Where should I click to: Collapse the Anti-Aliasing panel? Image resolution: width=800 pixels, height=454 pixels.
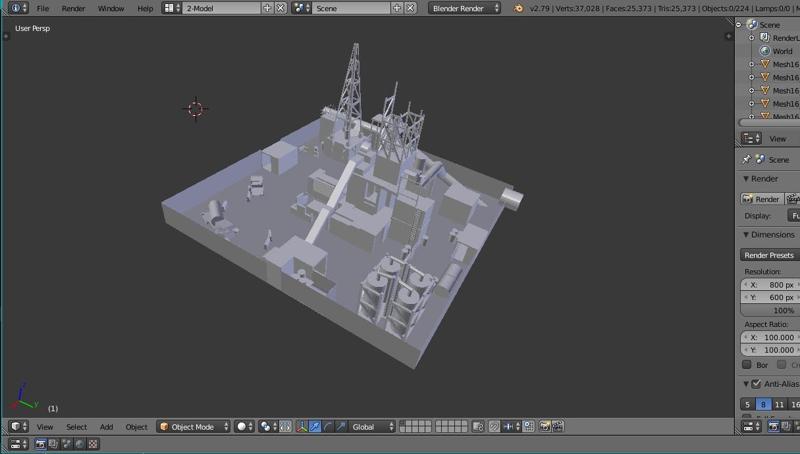[x=746, y=384]
